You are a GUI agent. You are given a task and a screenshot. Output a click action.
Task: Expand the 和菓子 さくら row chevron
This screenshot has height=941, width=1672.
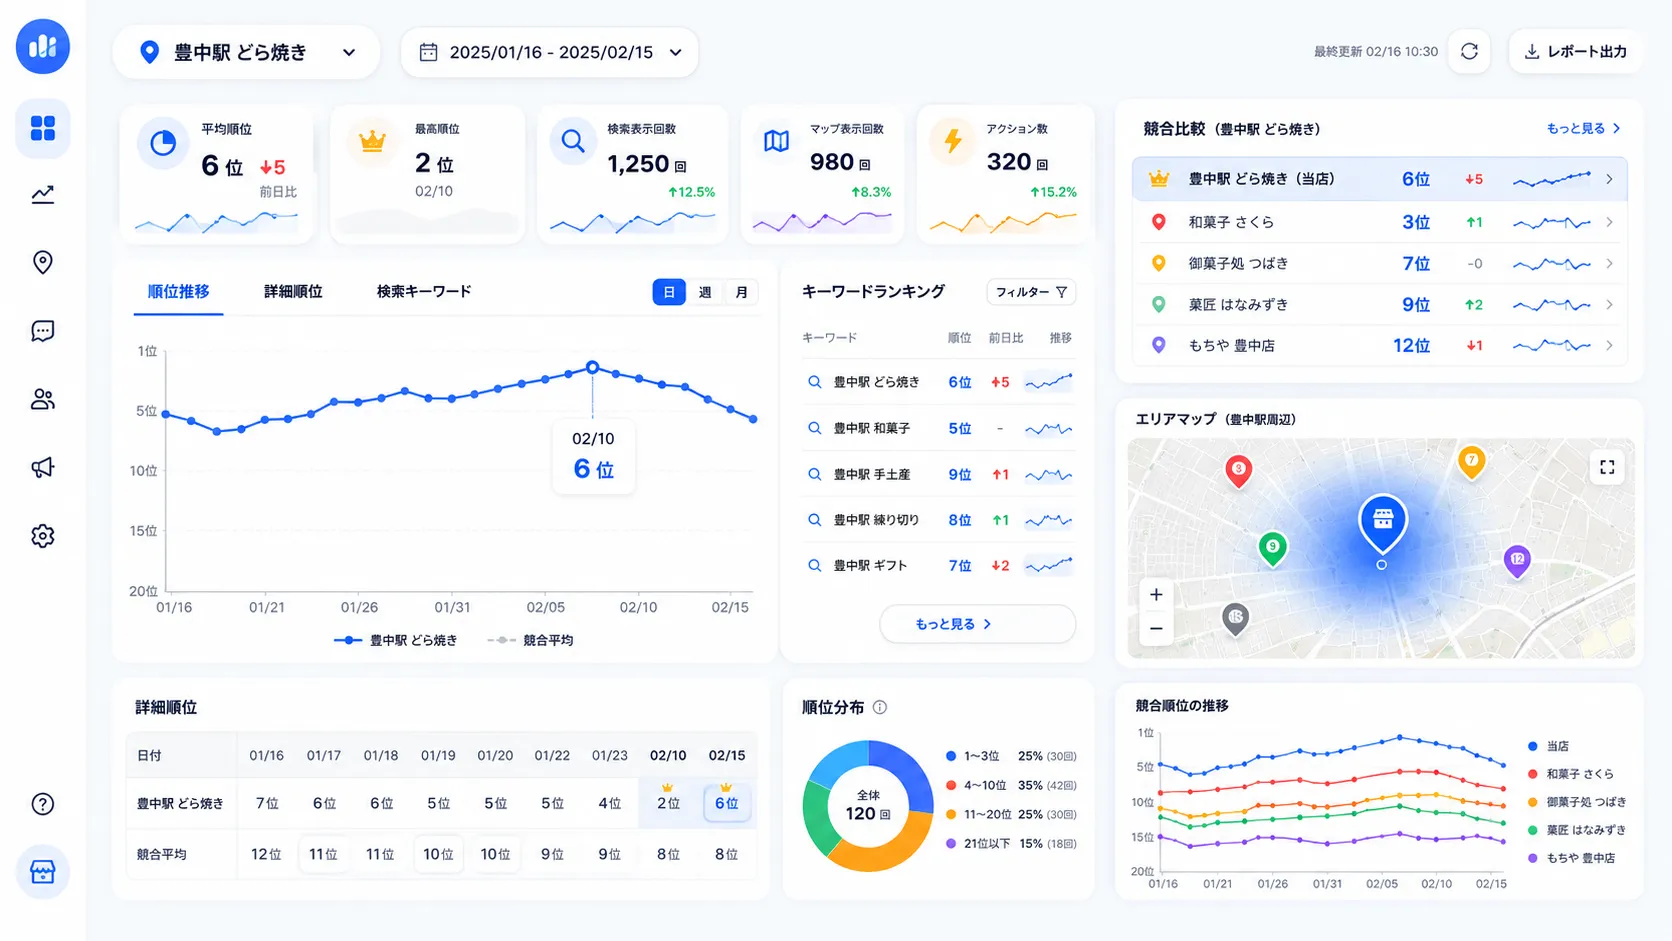click(x=1609, y=222)
